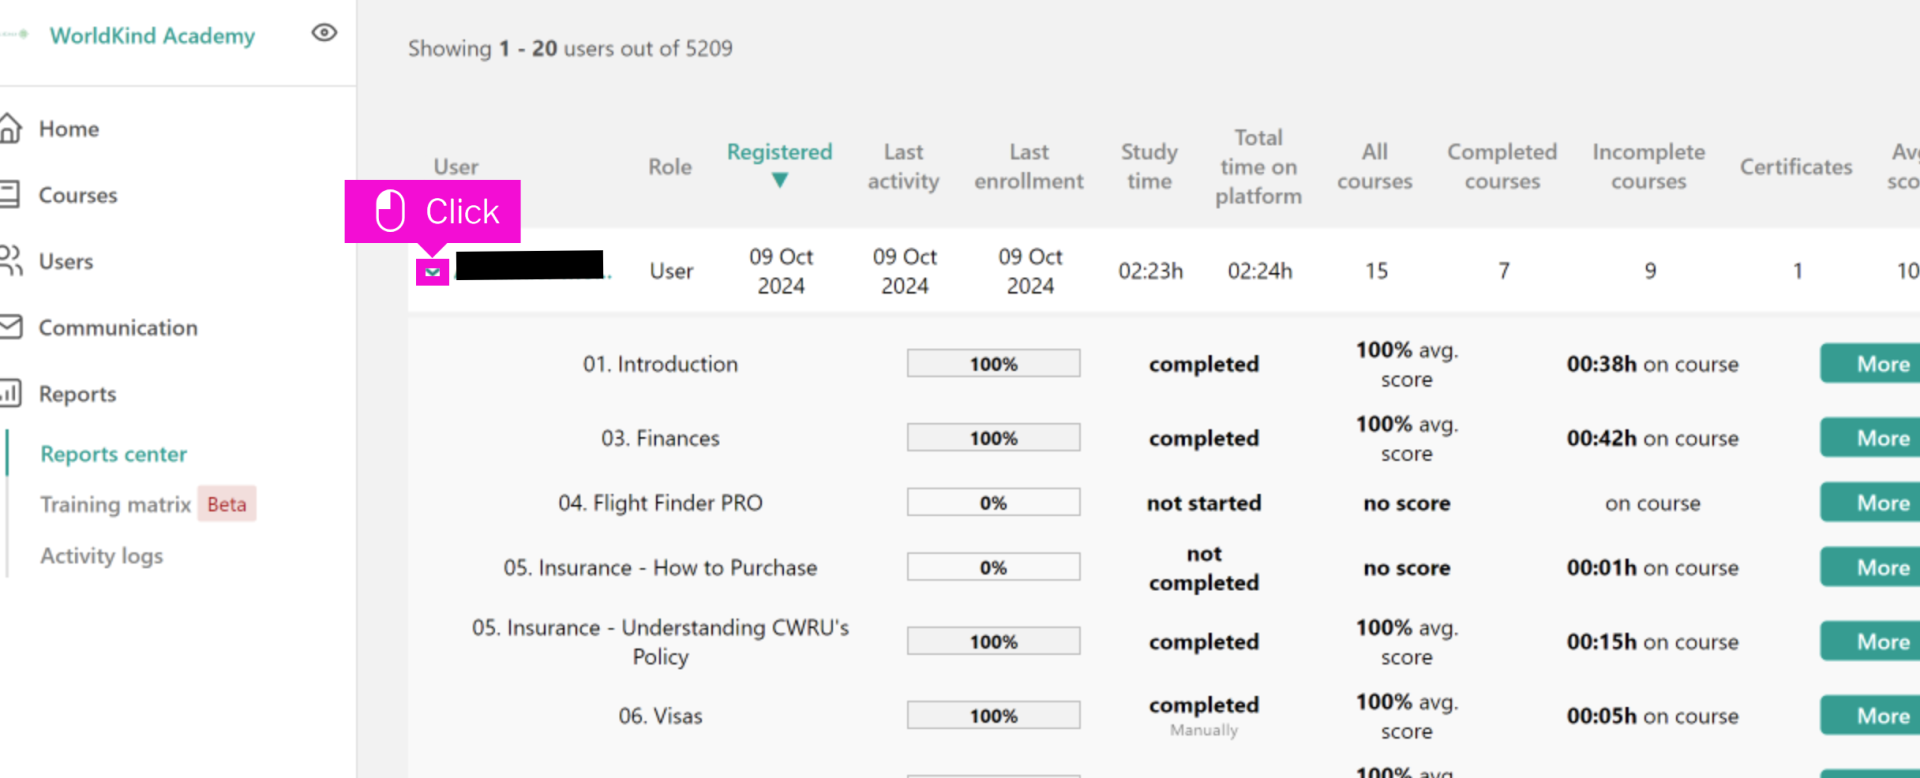This screenshot has width=1920, height=778.
Task: Sort by Registered column arrow
Action: pyautogui.click(x=779, y=181)
